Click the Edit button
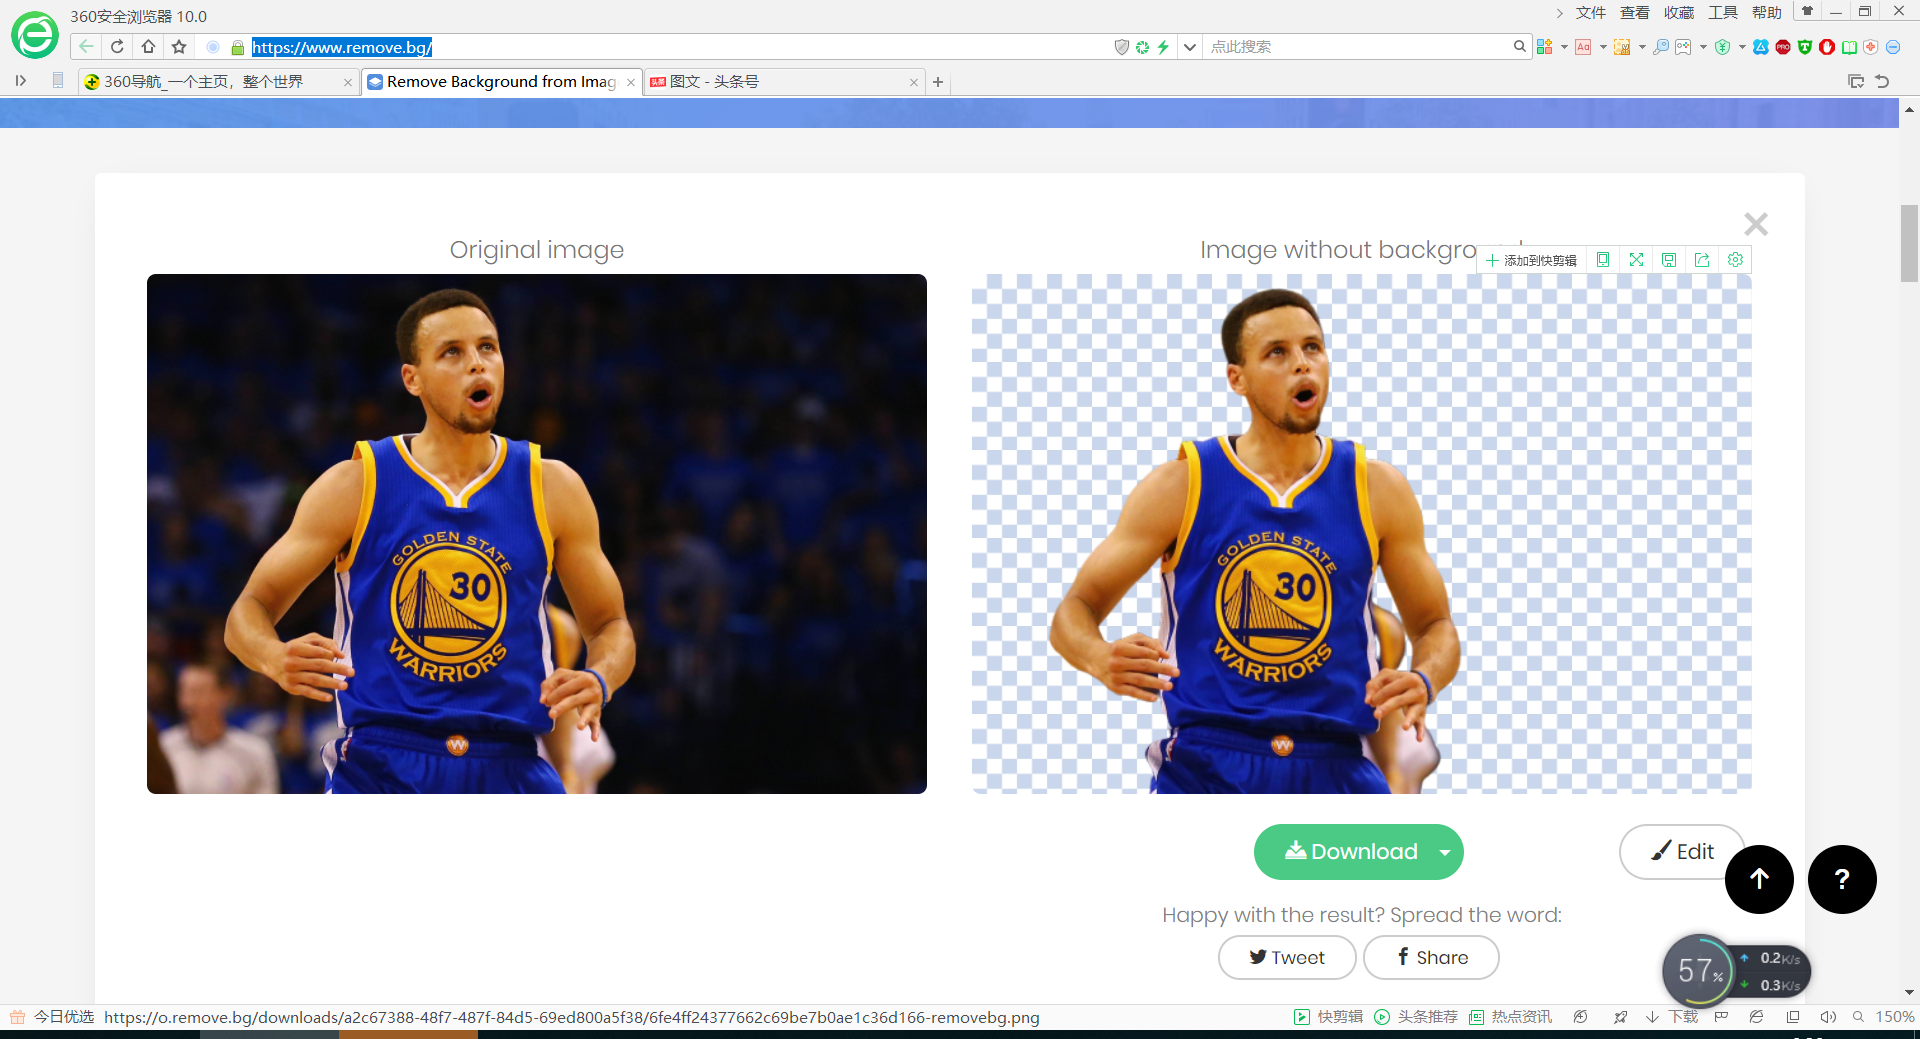 1682,852
